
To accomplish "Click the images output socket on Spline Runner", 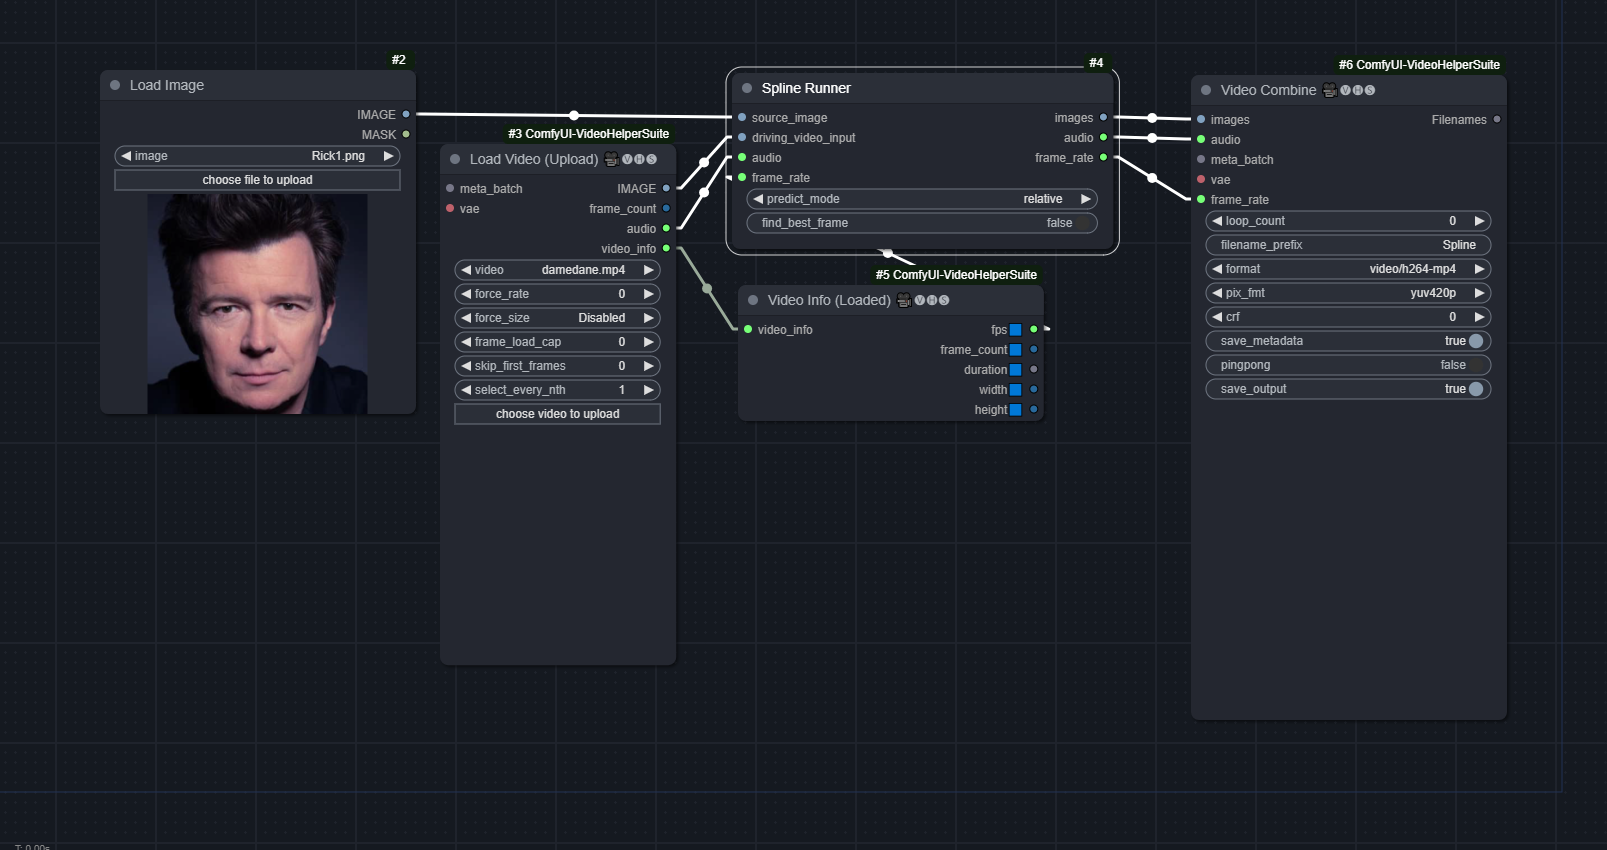I will click(1103, 118).
